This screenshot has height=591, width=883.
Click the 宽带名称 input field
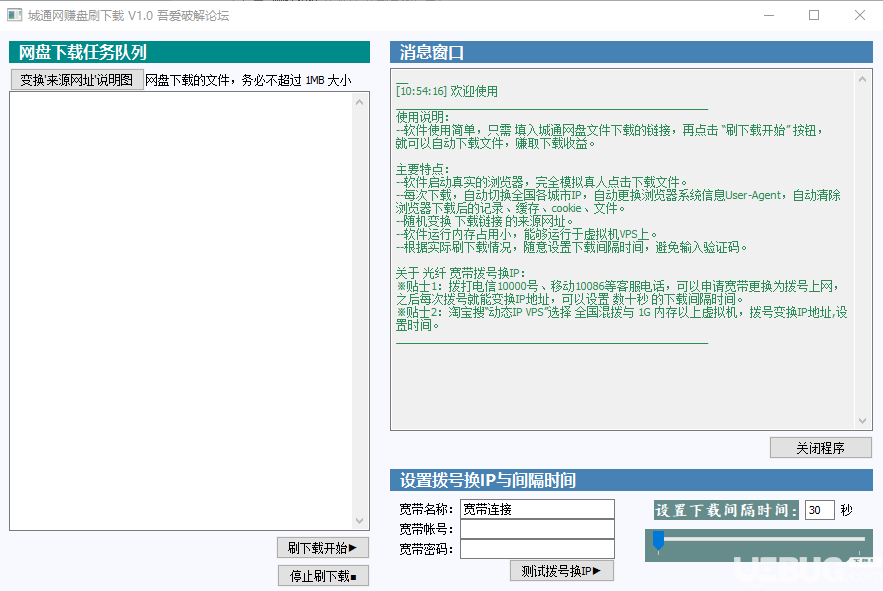(x=537, y=509)
